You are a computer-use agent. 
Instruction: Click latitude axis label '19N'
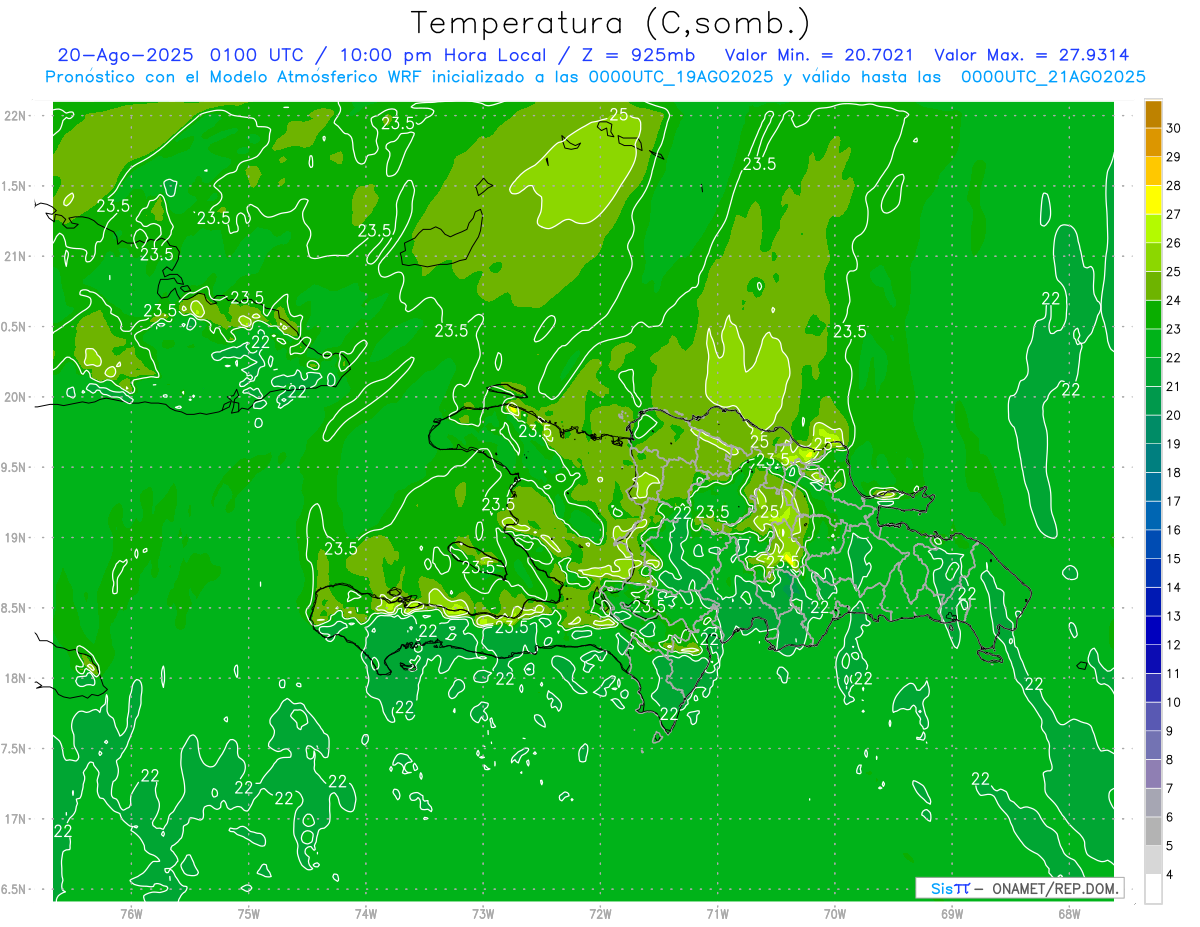(15, 538)
